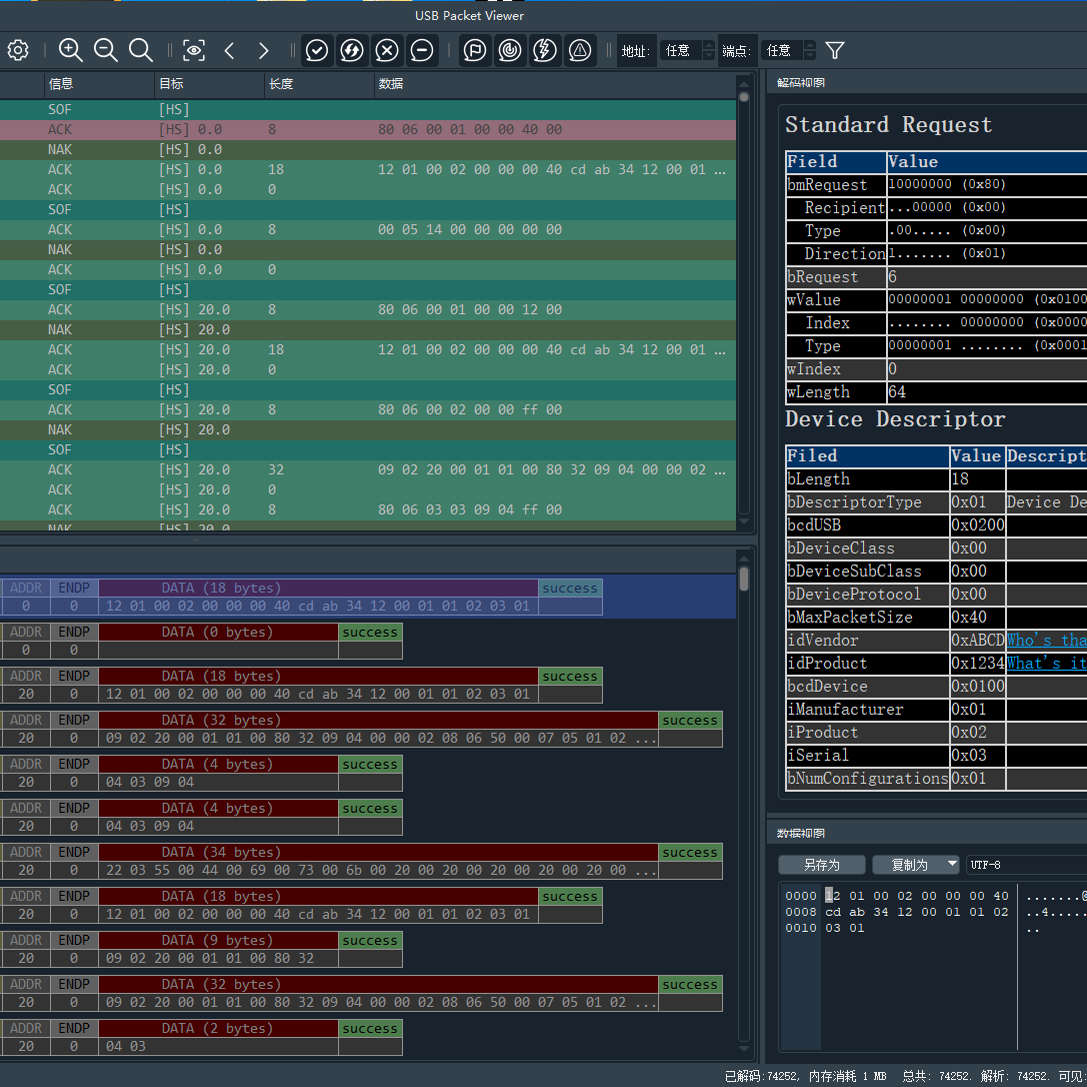Click the zoom in magnifier
Image resolution: width=1087 pixels, height=1087 pixels.
point(70,50)
